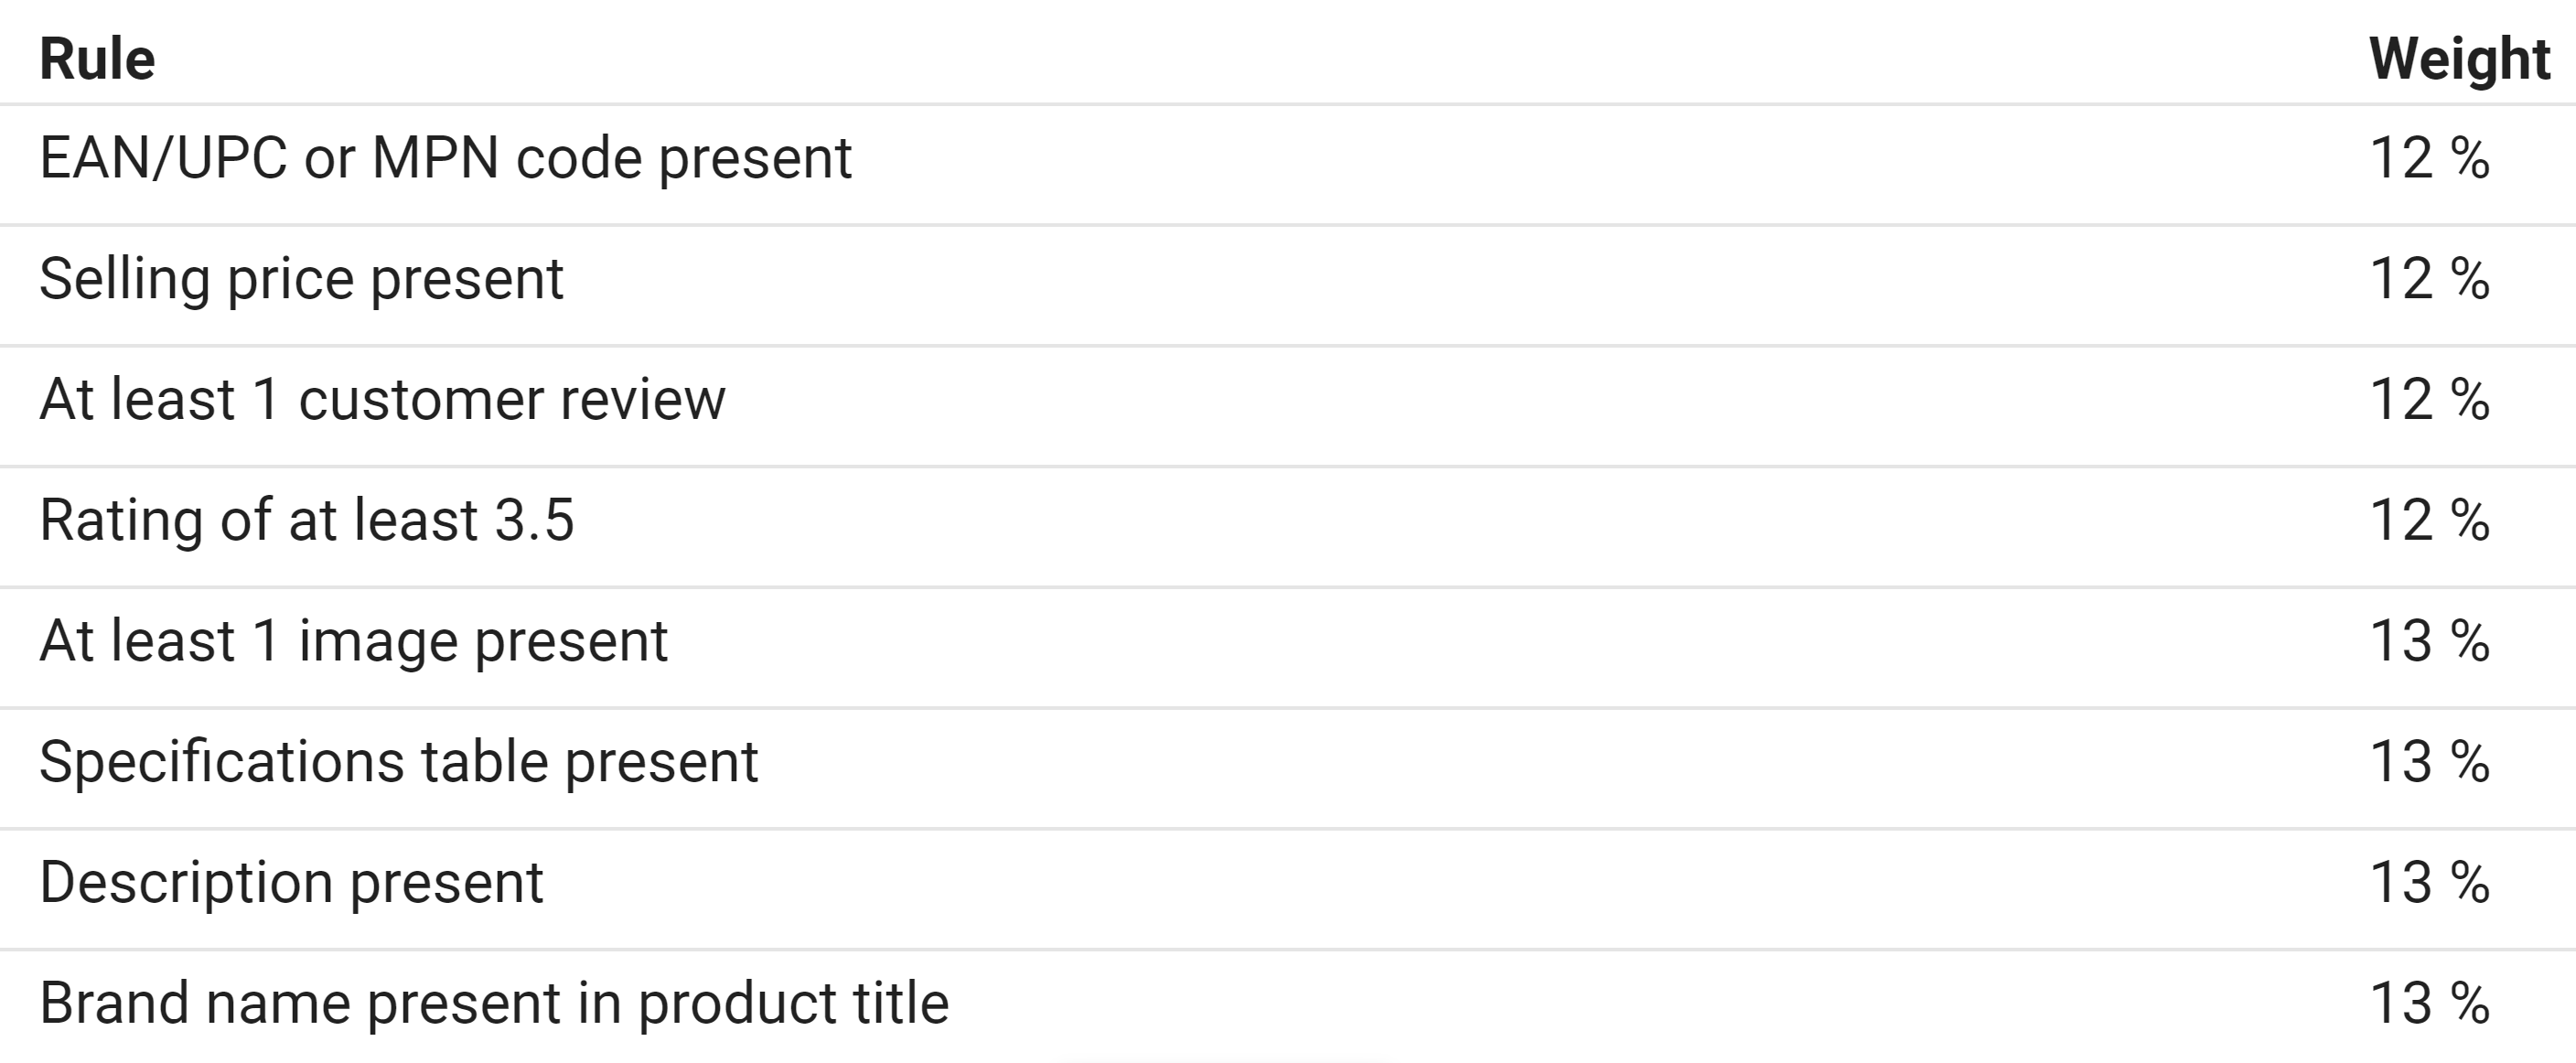Click the 13 % weight of Specifications table
Image resolution: width=2576 pixels, height=1063 pixels.
click(2429, 762)
